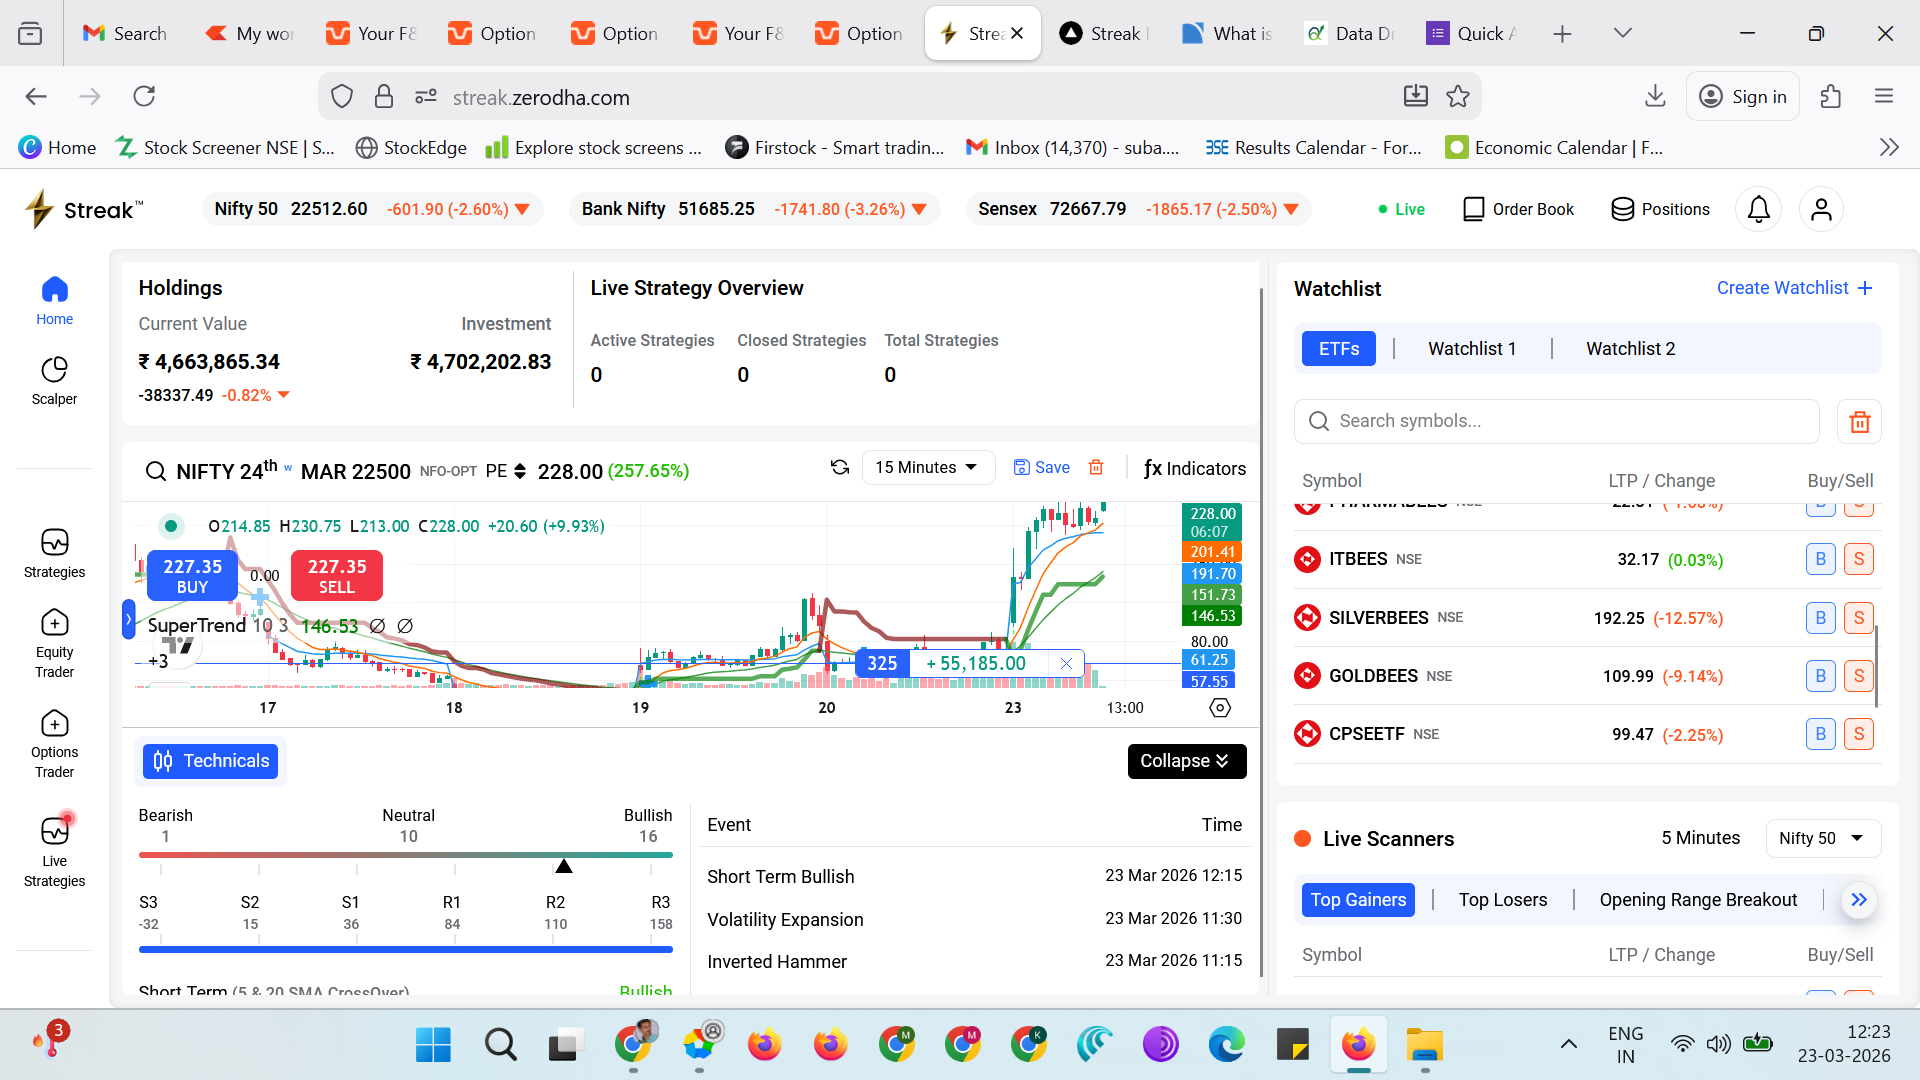This screenshot has height=1080, width=1920.
Task: Click the 227.35 BUY button
Action: (x=192, y=576)
